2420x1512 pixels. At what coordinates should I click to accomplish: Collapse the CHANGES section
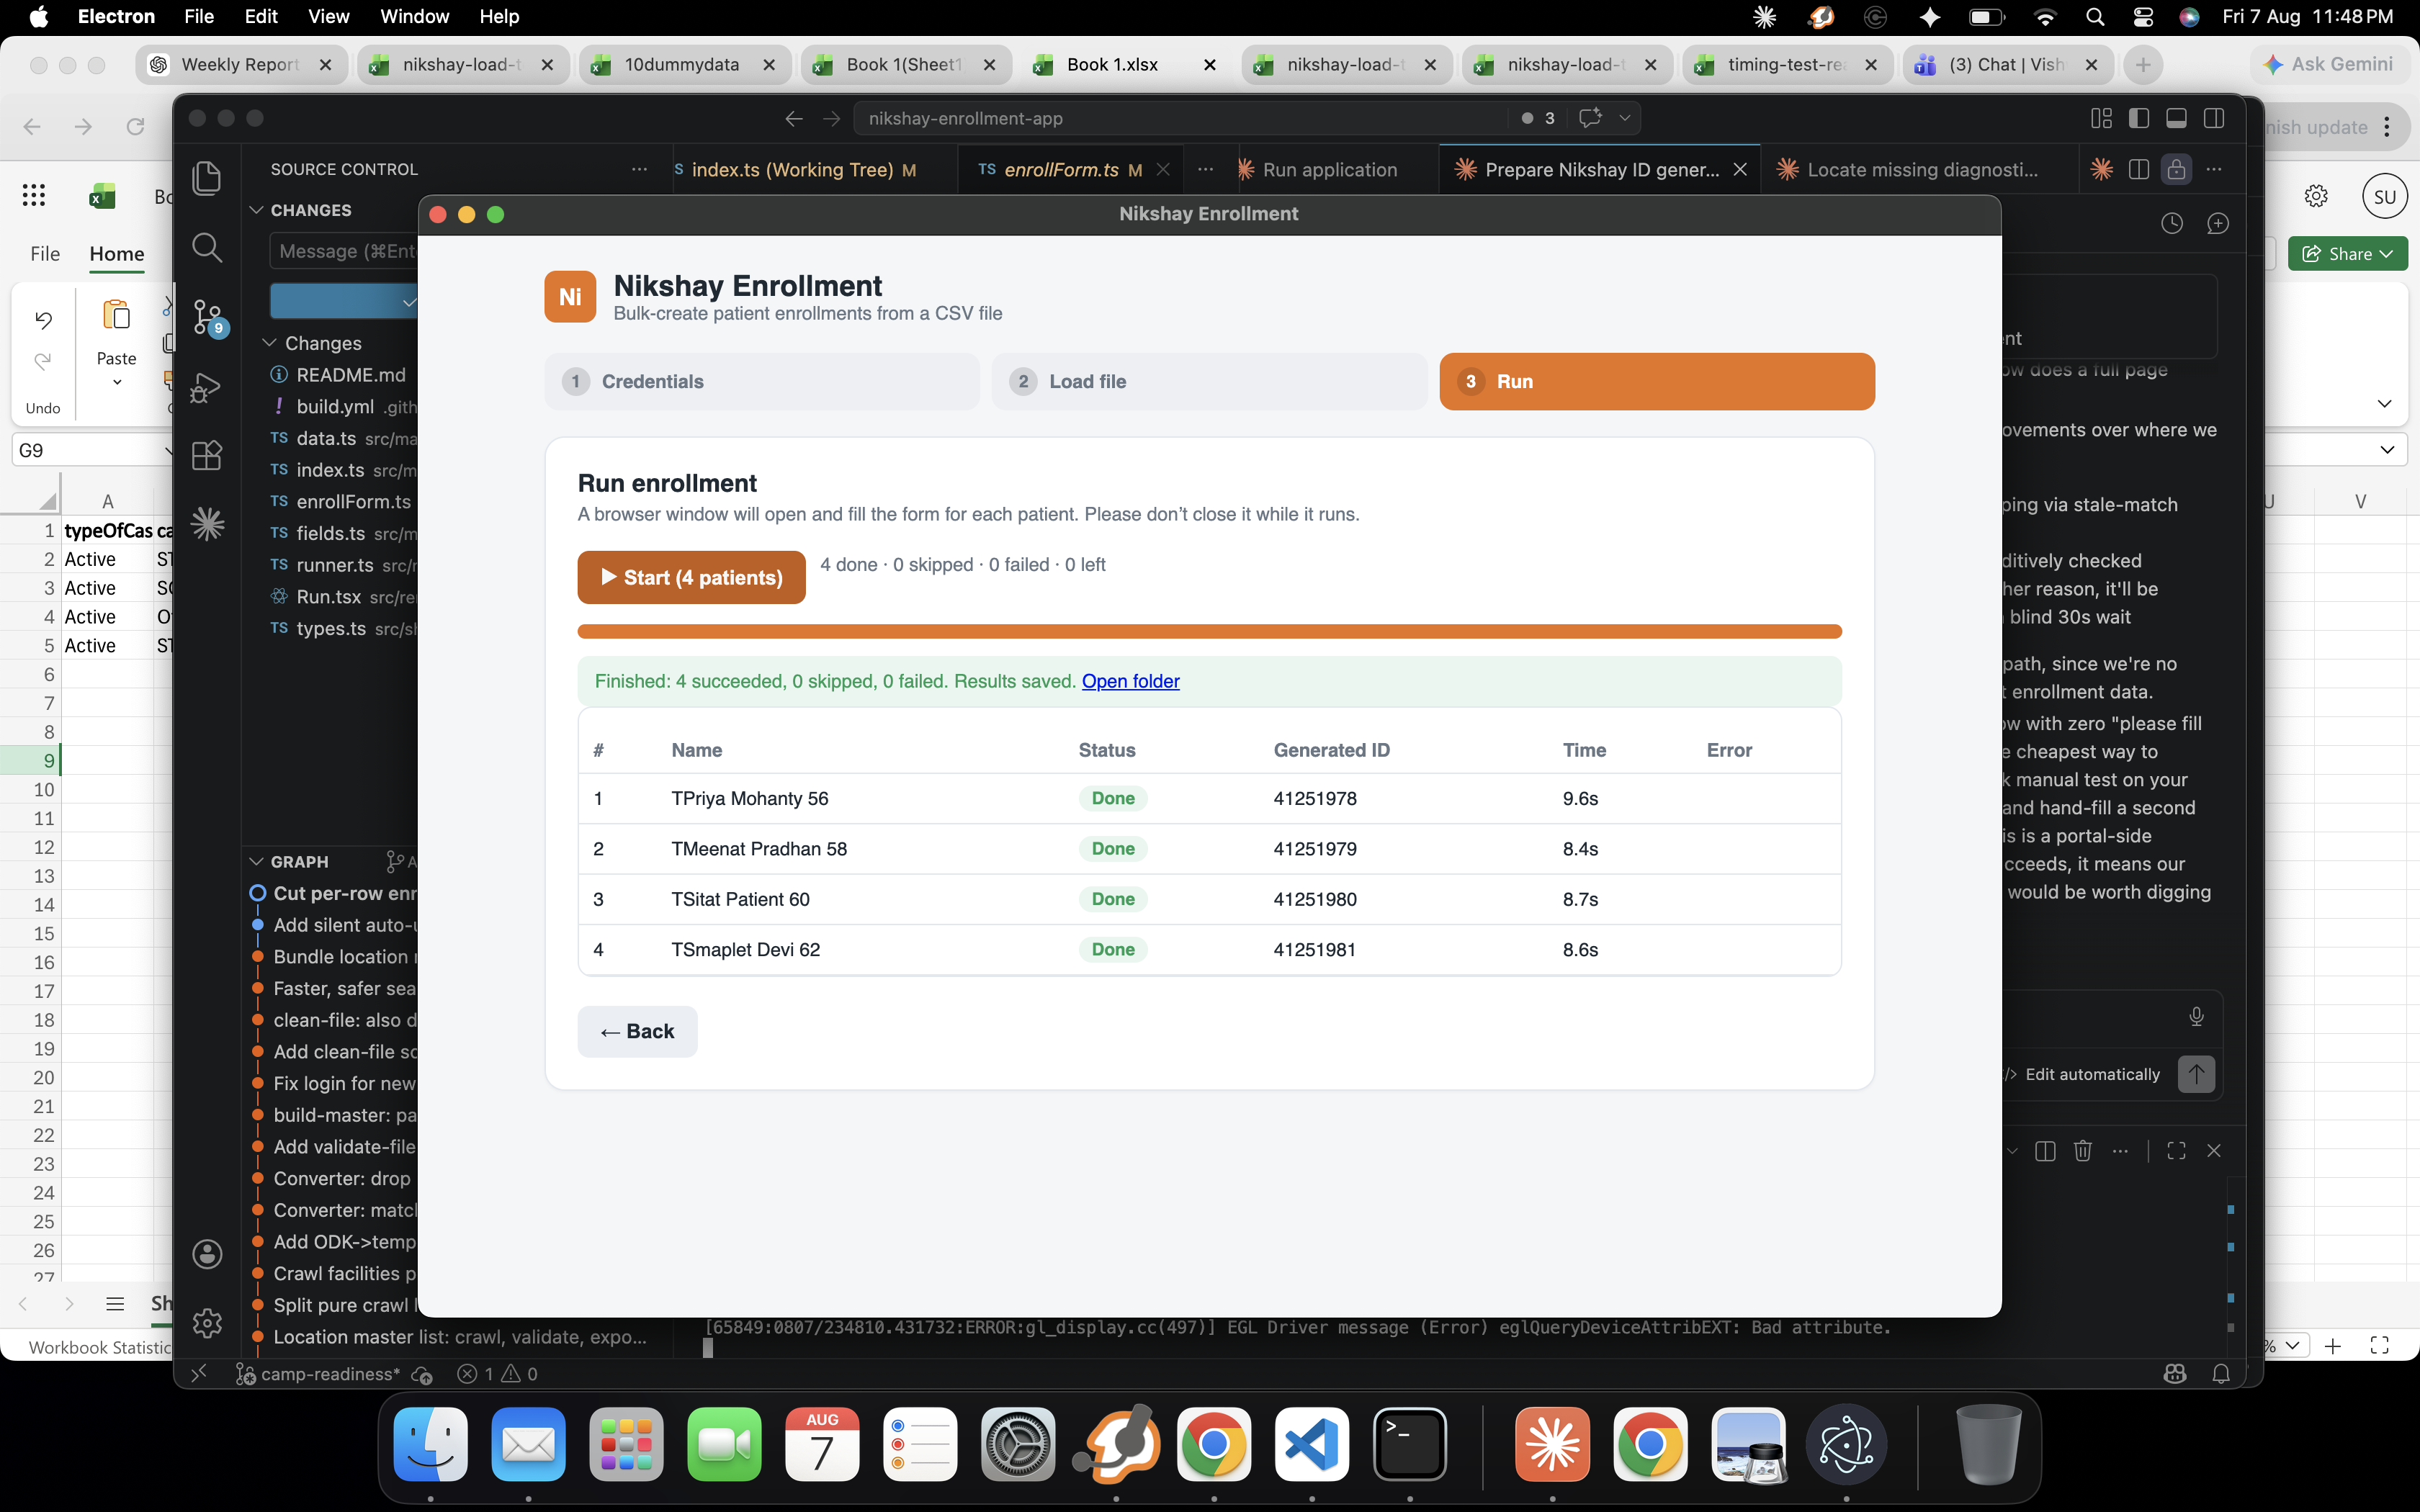coord(256,210)
